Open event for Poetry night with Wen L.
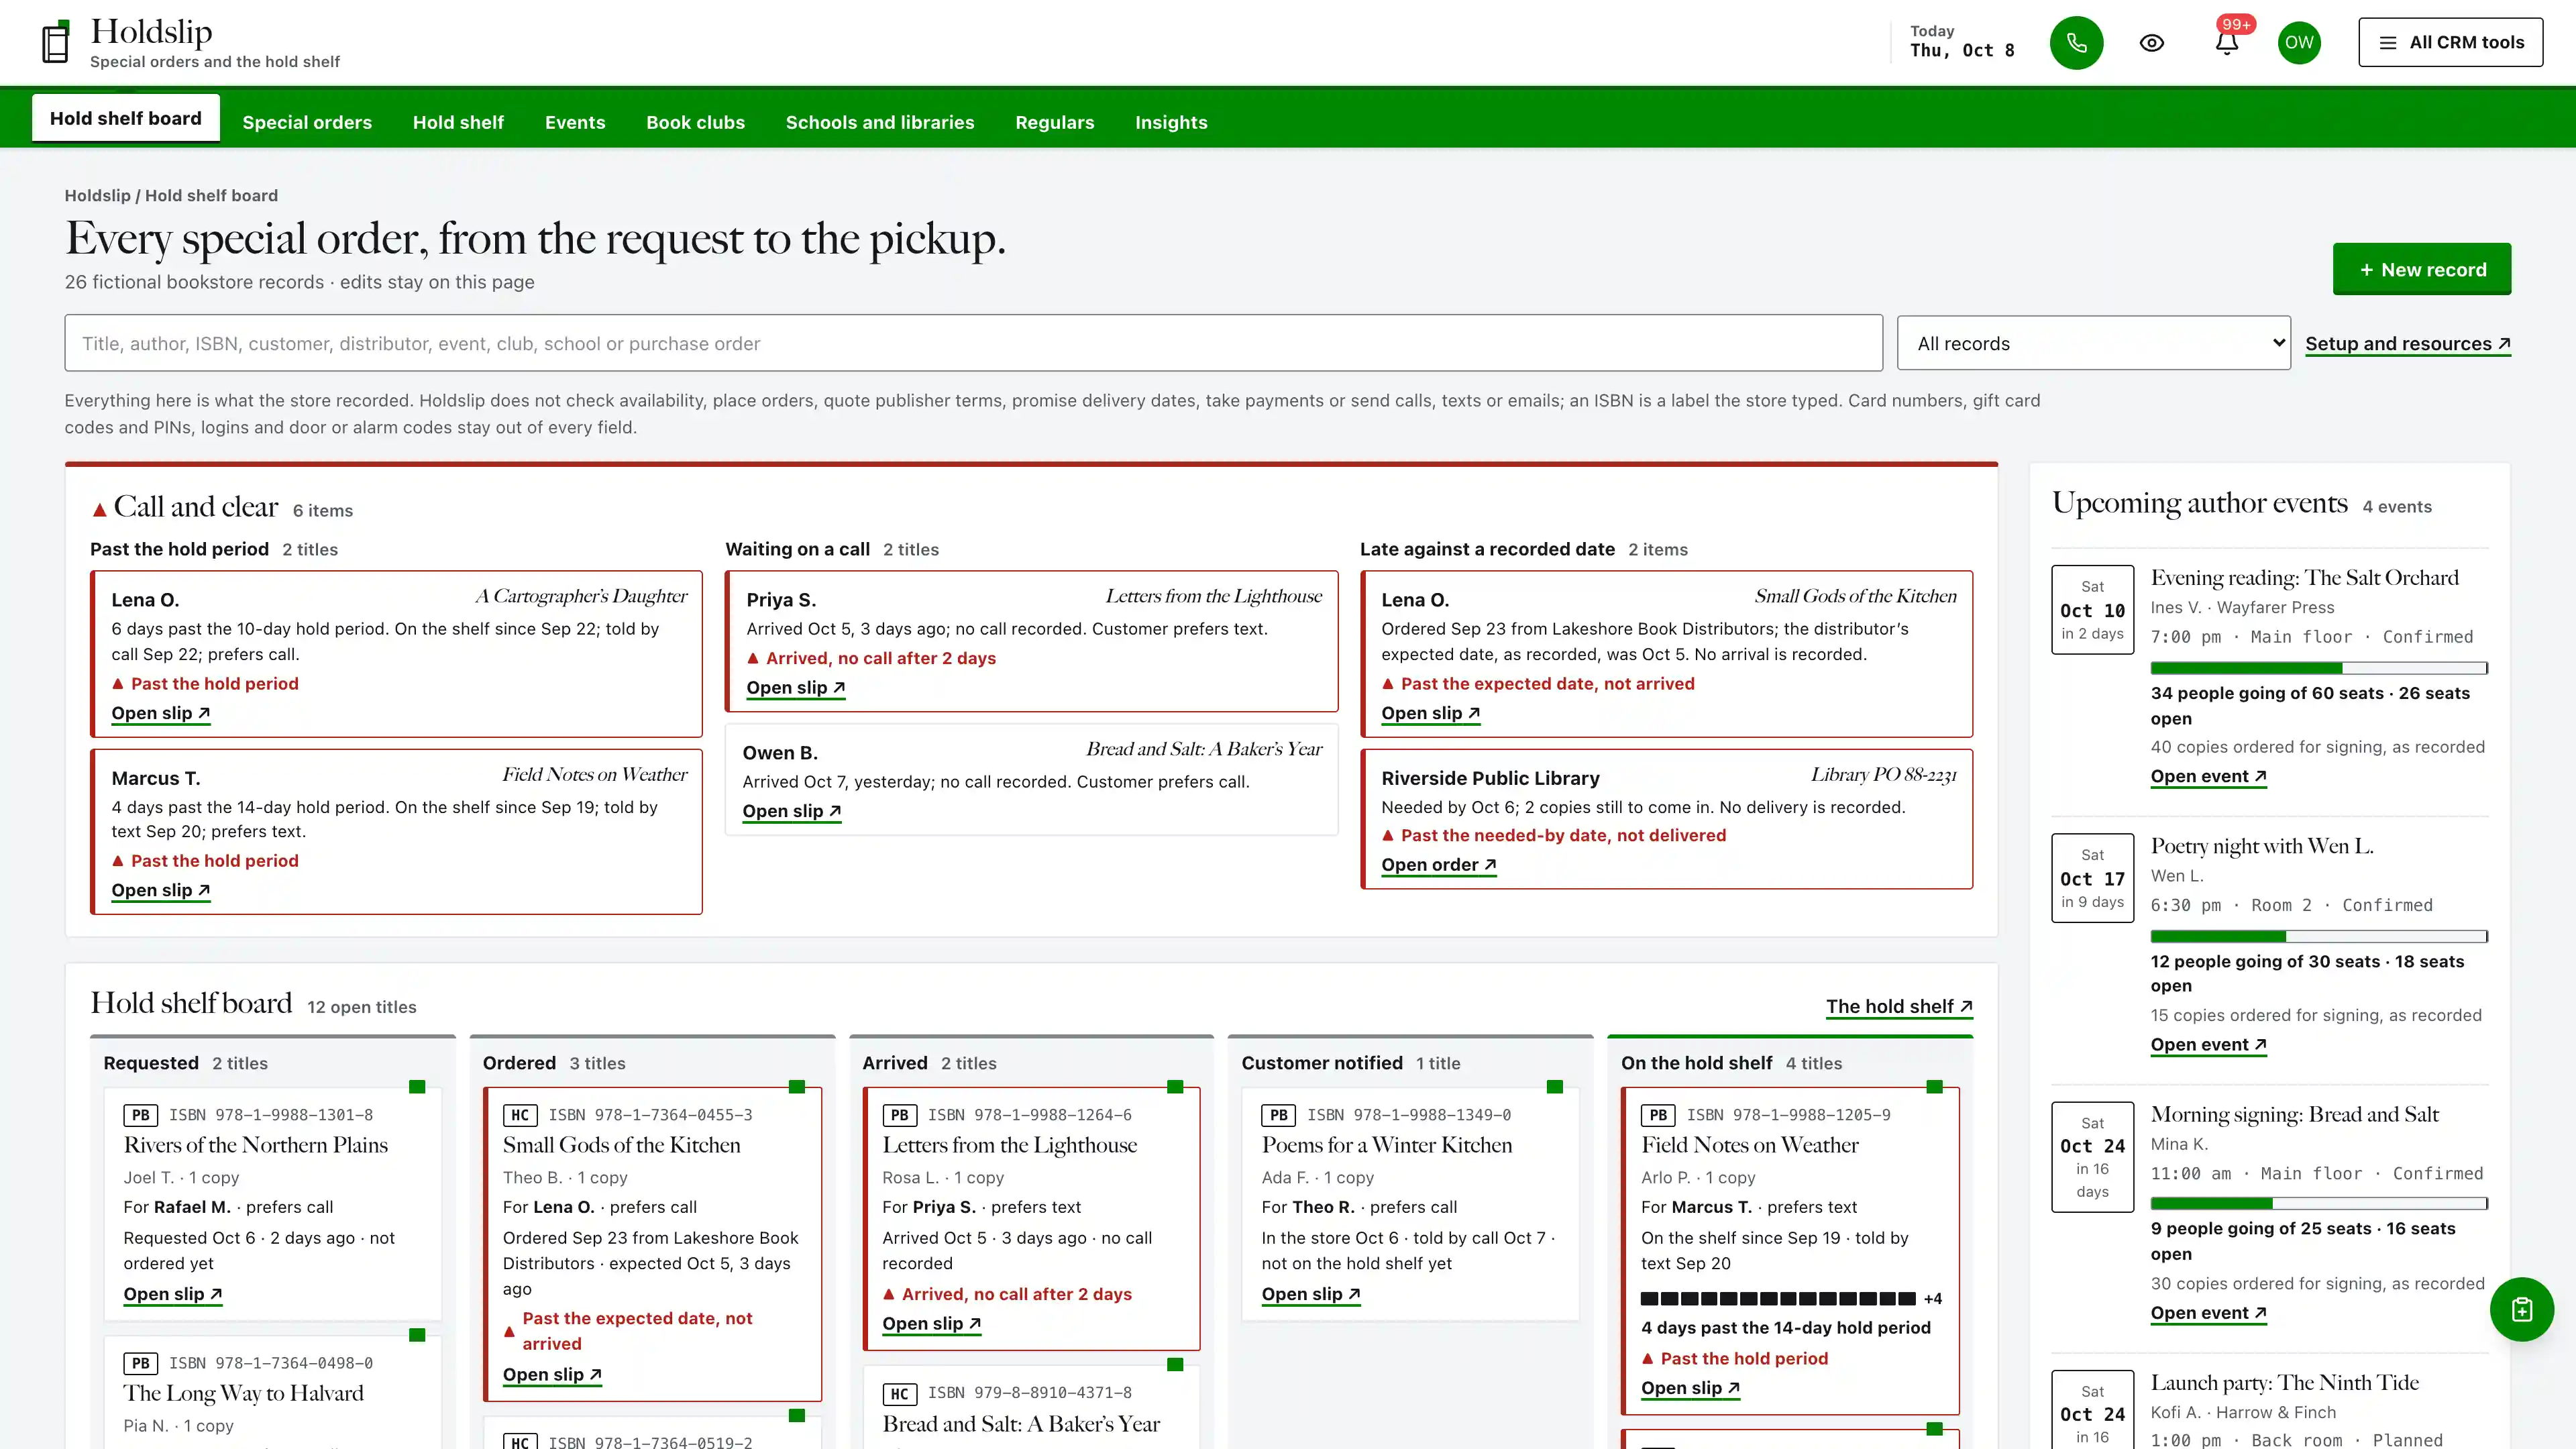The height and width of the screenshot is (1449, 2576). click(2208, 1044)
